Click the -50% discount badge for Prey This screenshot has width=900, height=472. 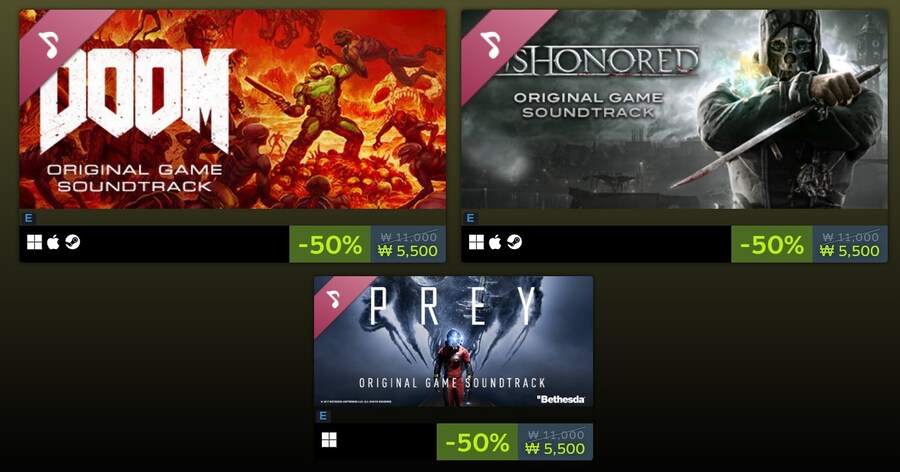click(478, 442)
